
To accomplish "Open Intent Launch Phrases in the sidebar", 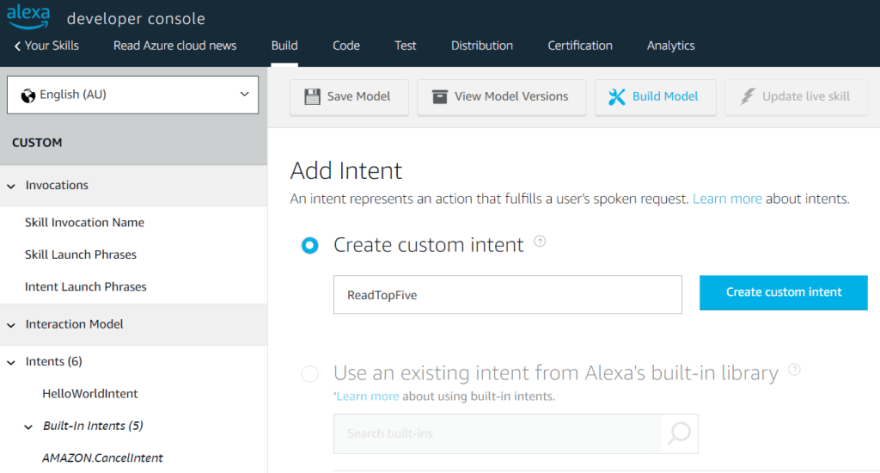I will [x=86, y=287].
